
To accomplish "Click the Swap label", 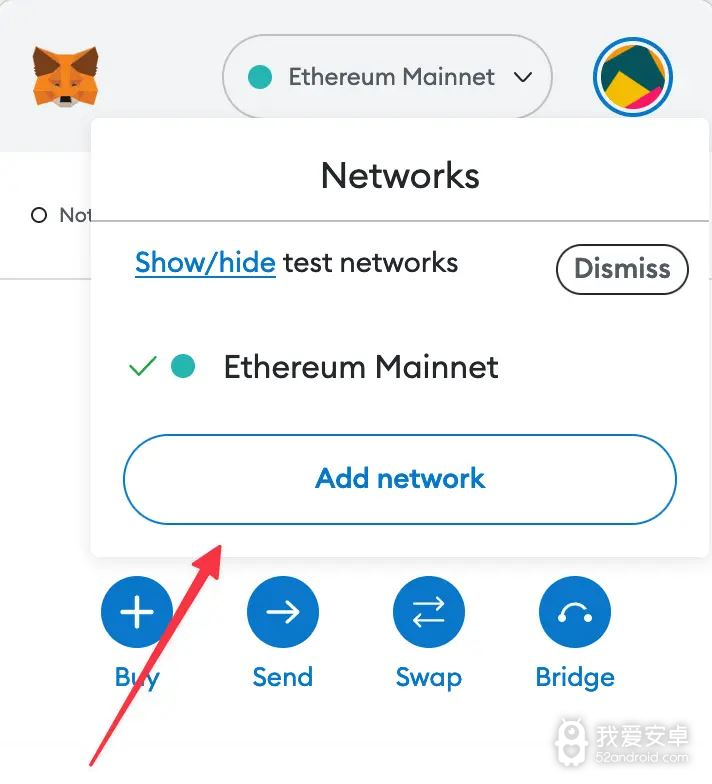I will coord(428,678).
